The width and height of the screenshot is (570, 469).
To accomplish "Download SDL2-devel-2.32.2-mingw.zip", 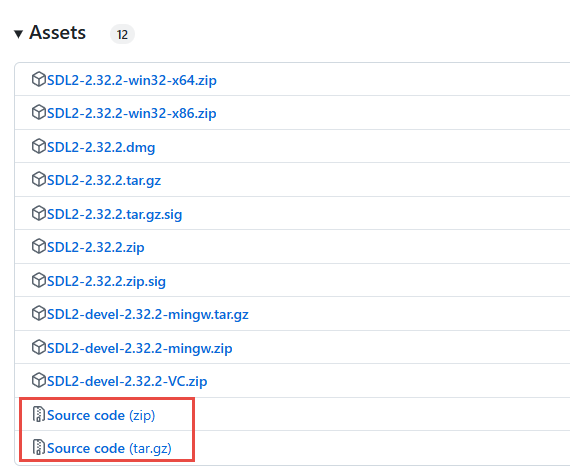I will click(140, 348).
